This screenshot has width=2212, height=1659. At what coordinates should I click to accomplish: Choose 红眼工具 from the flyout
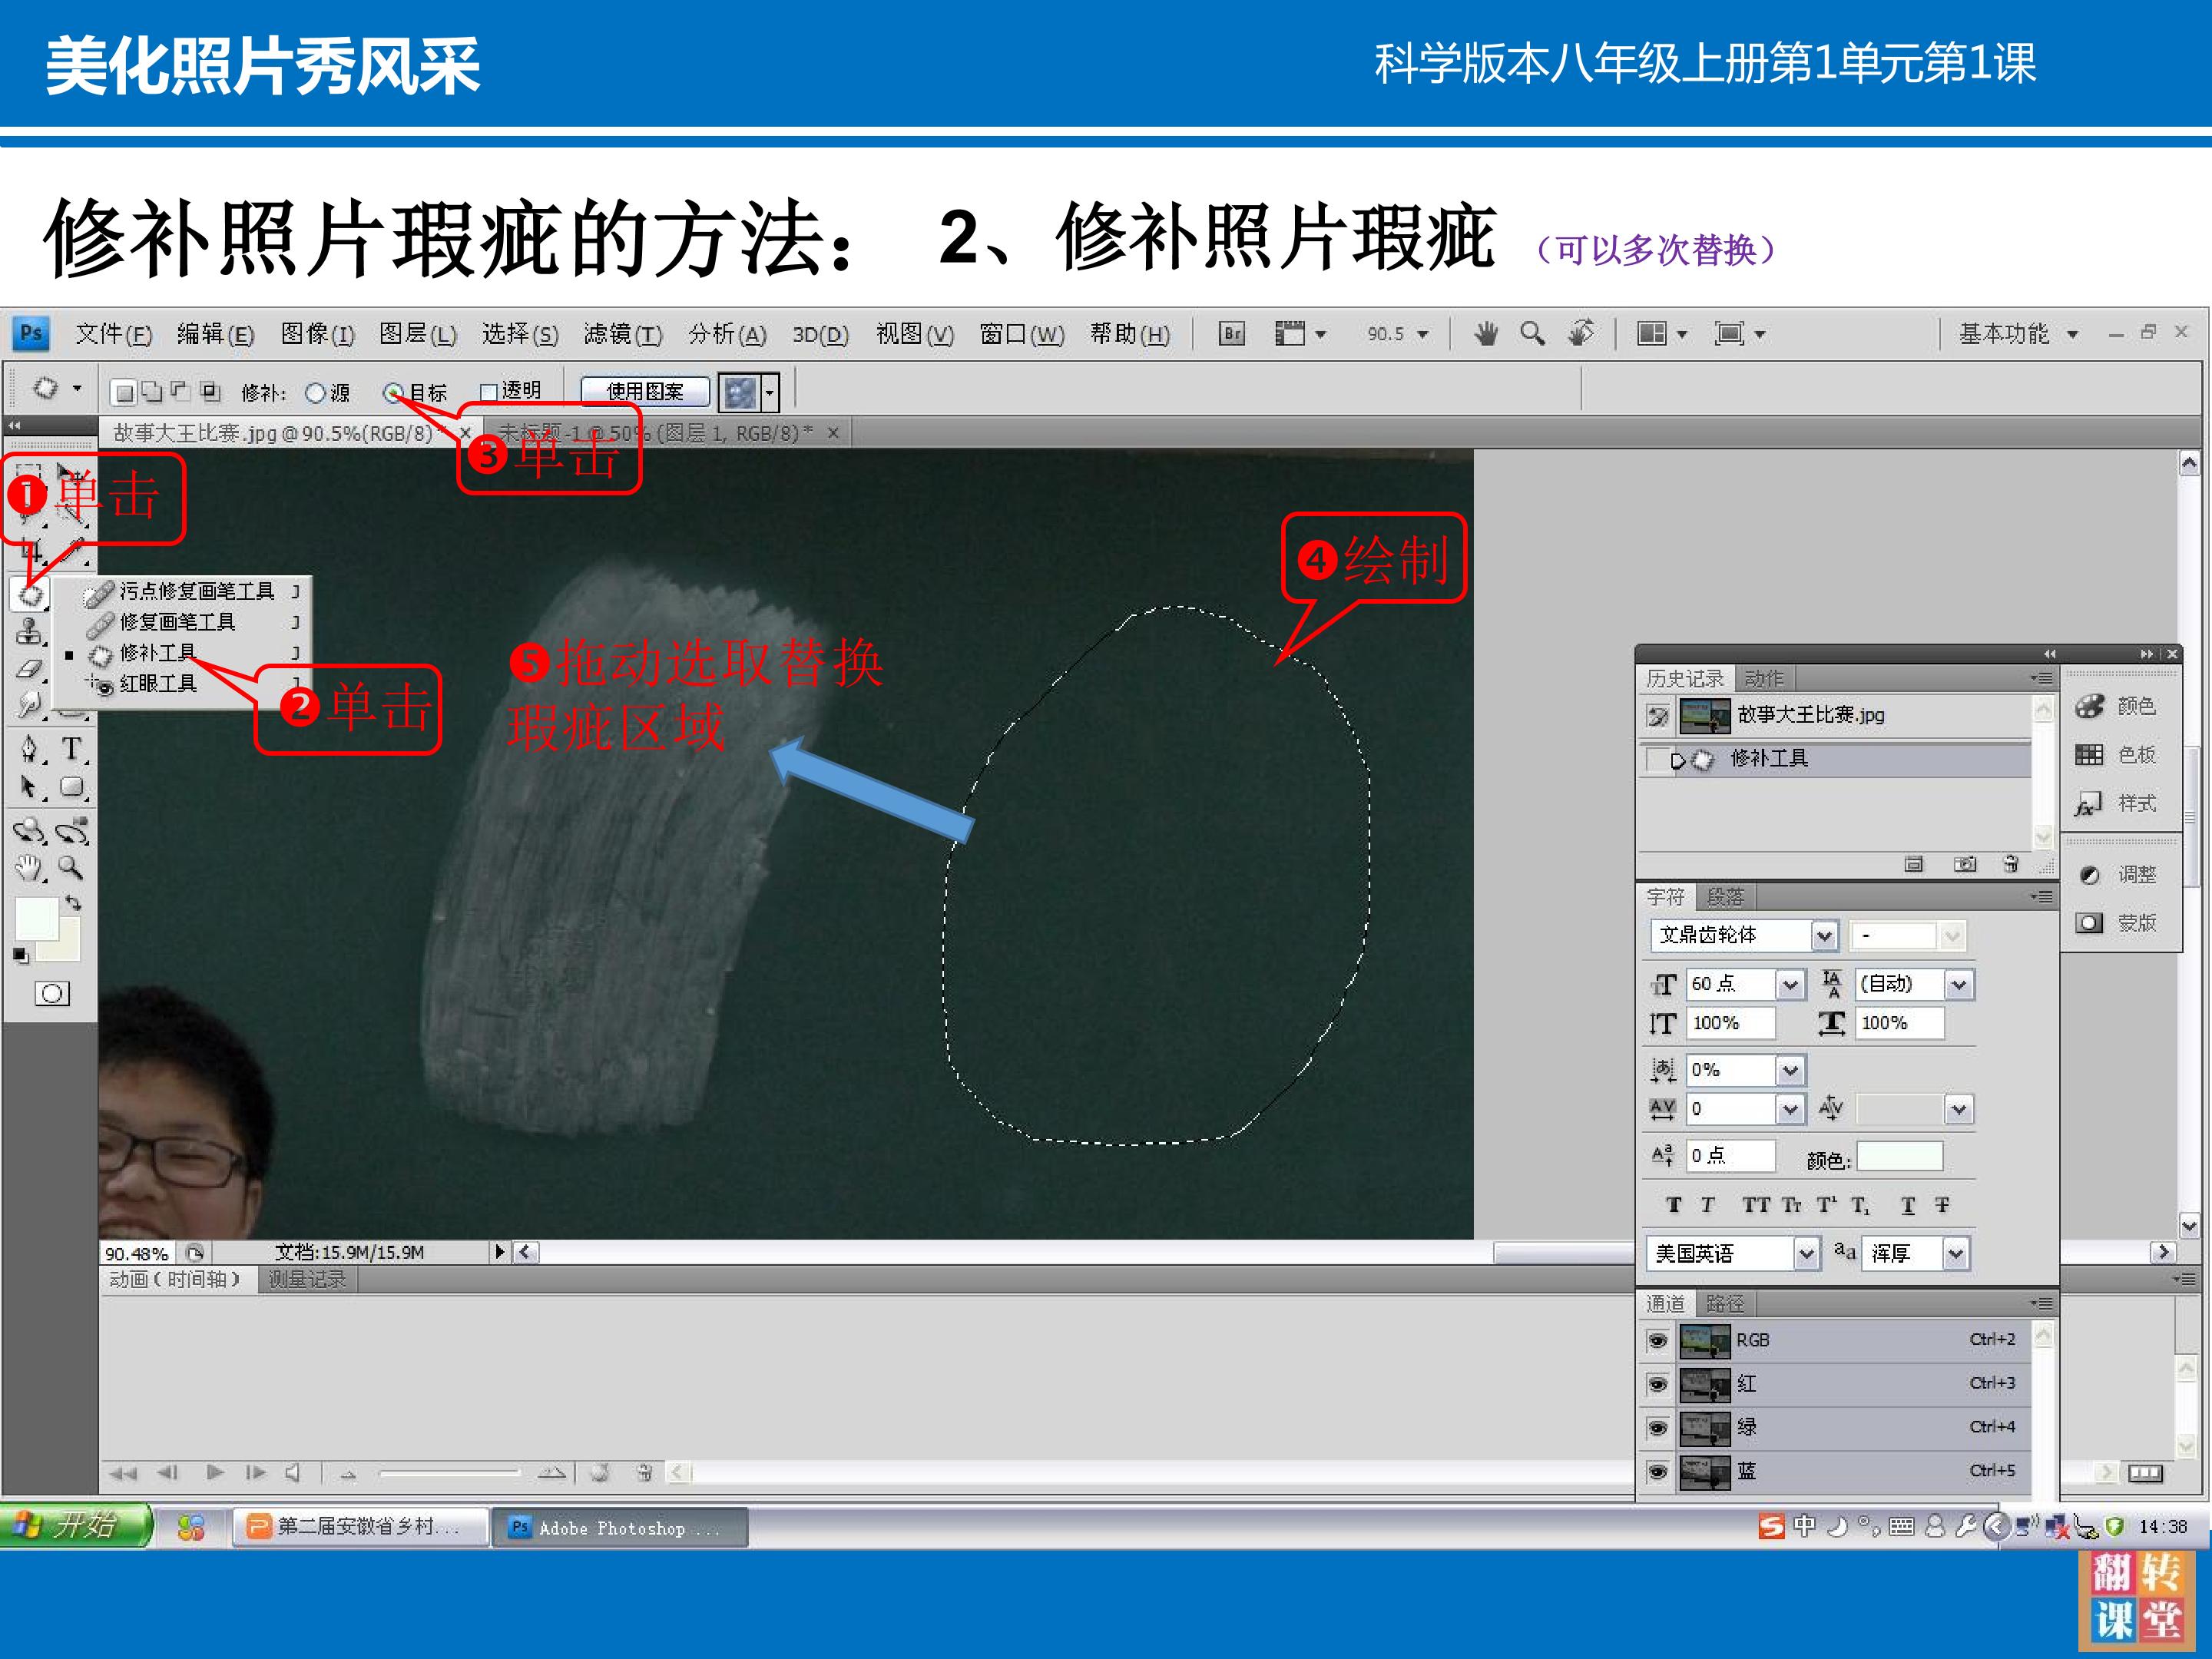point(158,684)
